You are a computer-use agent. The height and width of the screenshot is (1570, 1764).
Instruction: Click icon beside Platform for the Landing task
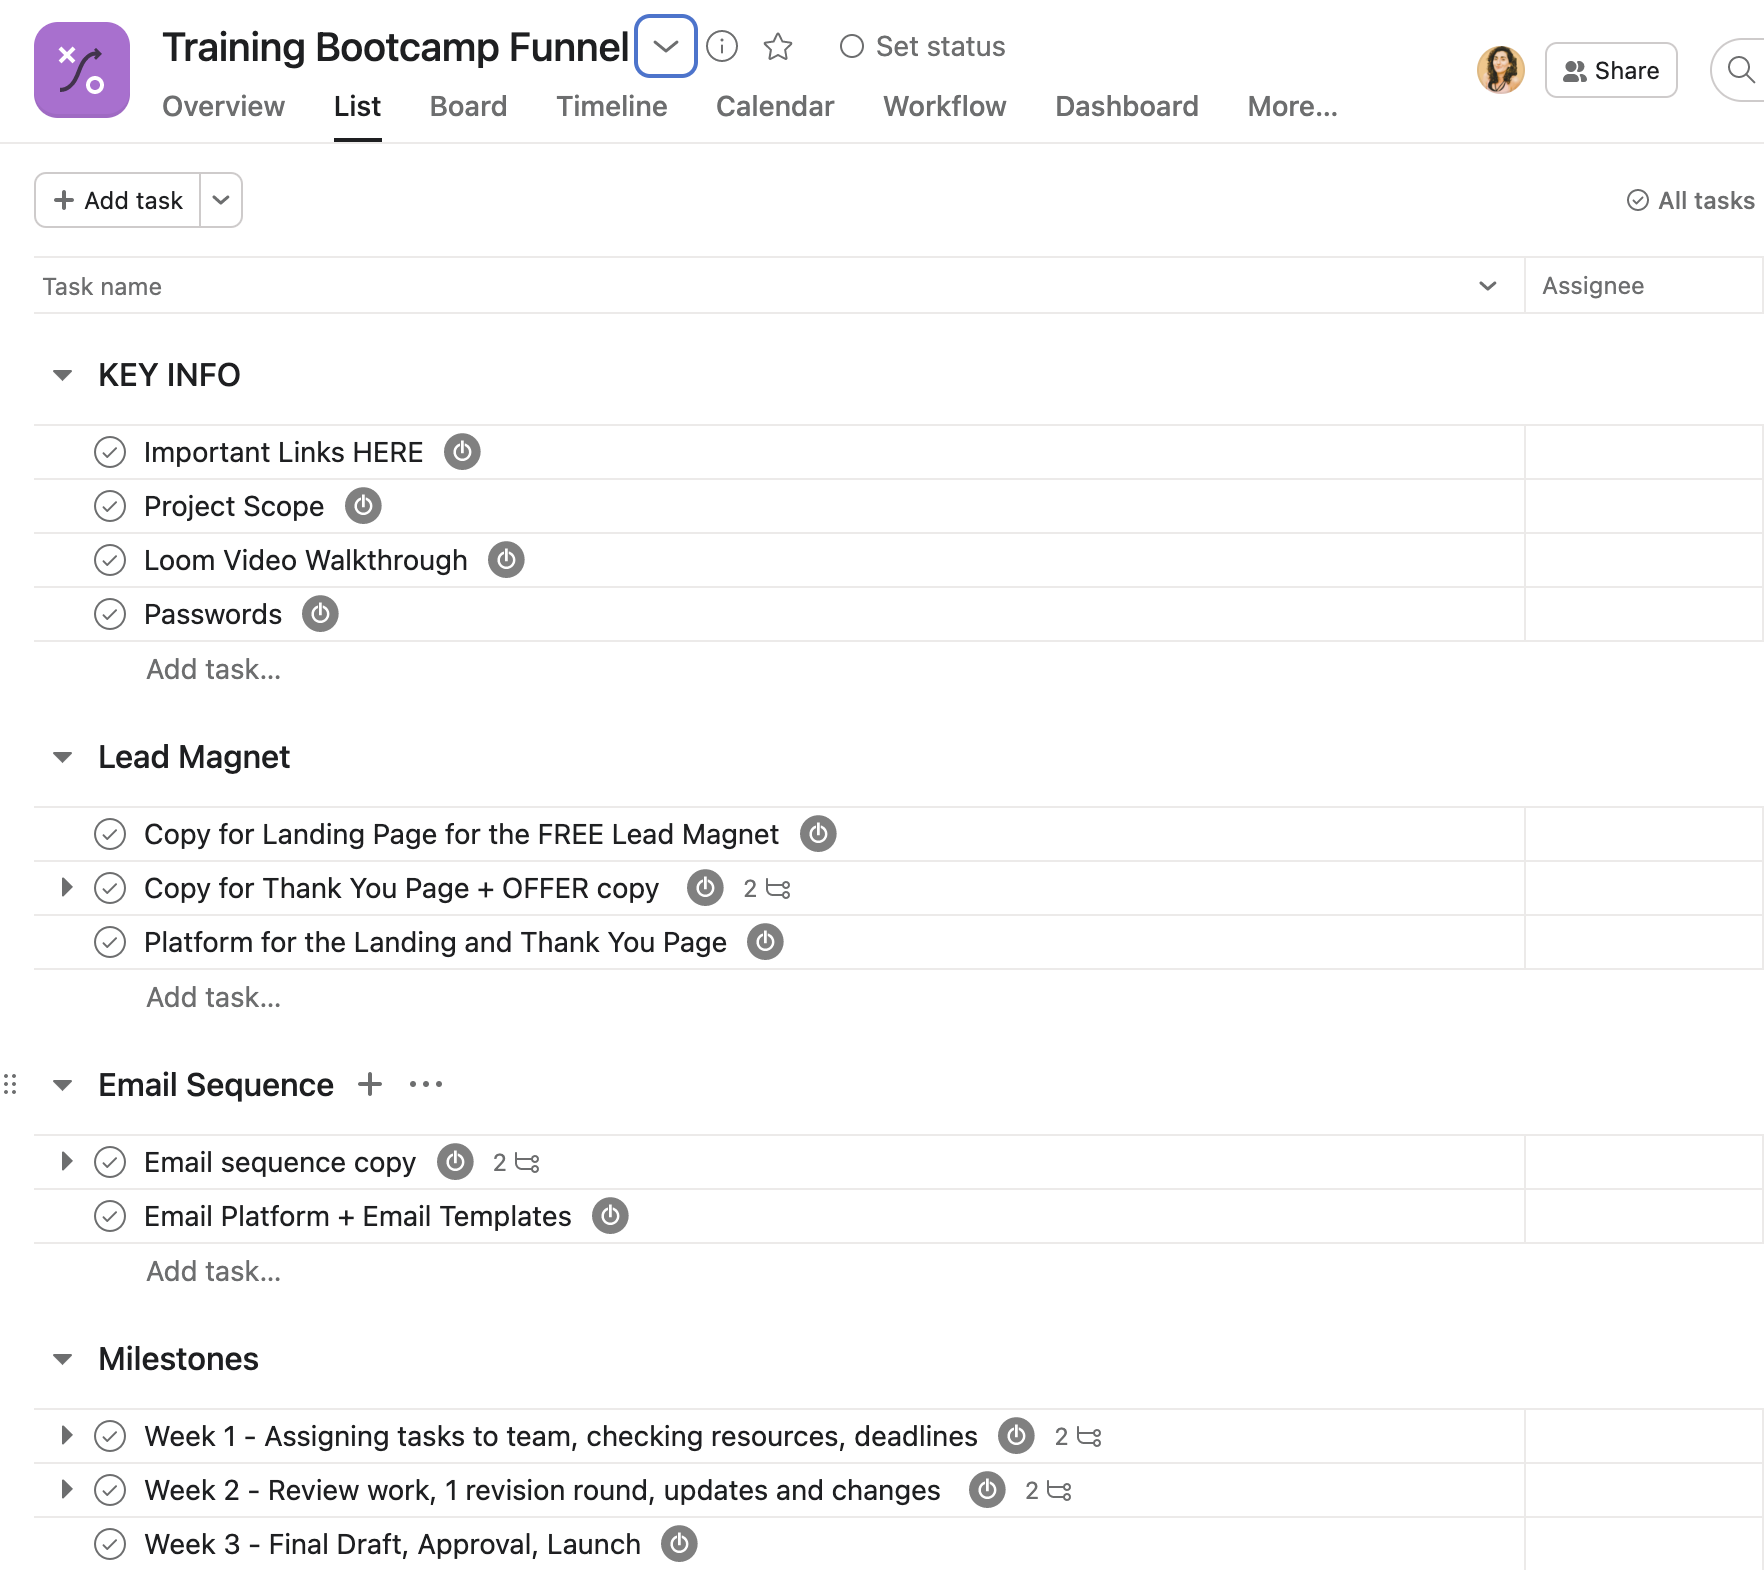[x=765, y=942]
